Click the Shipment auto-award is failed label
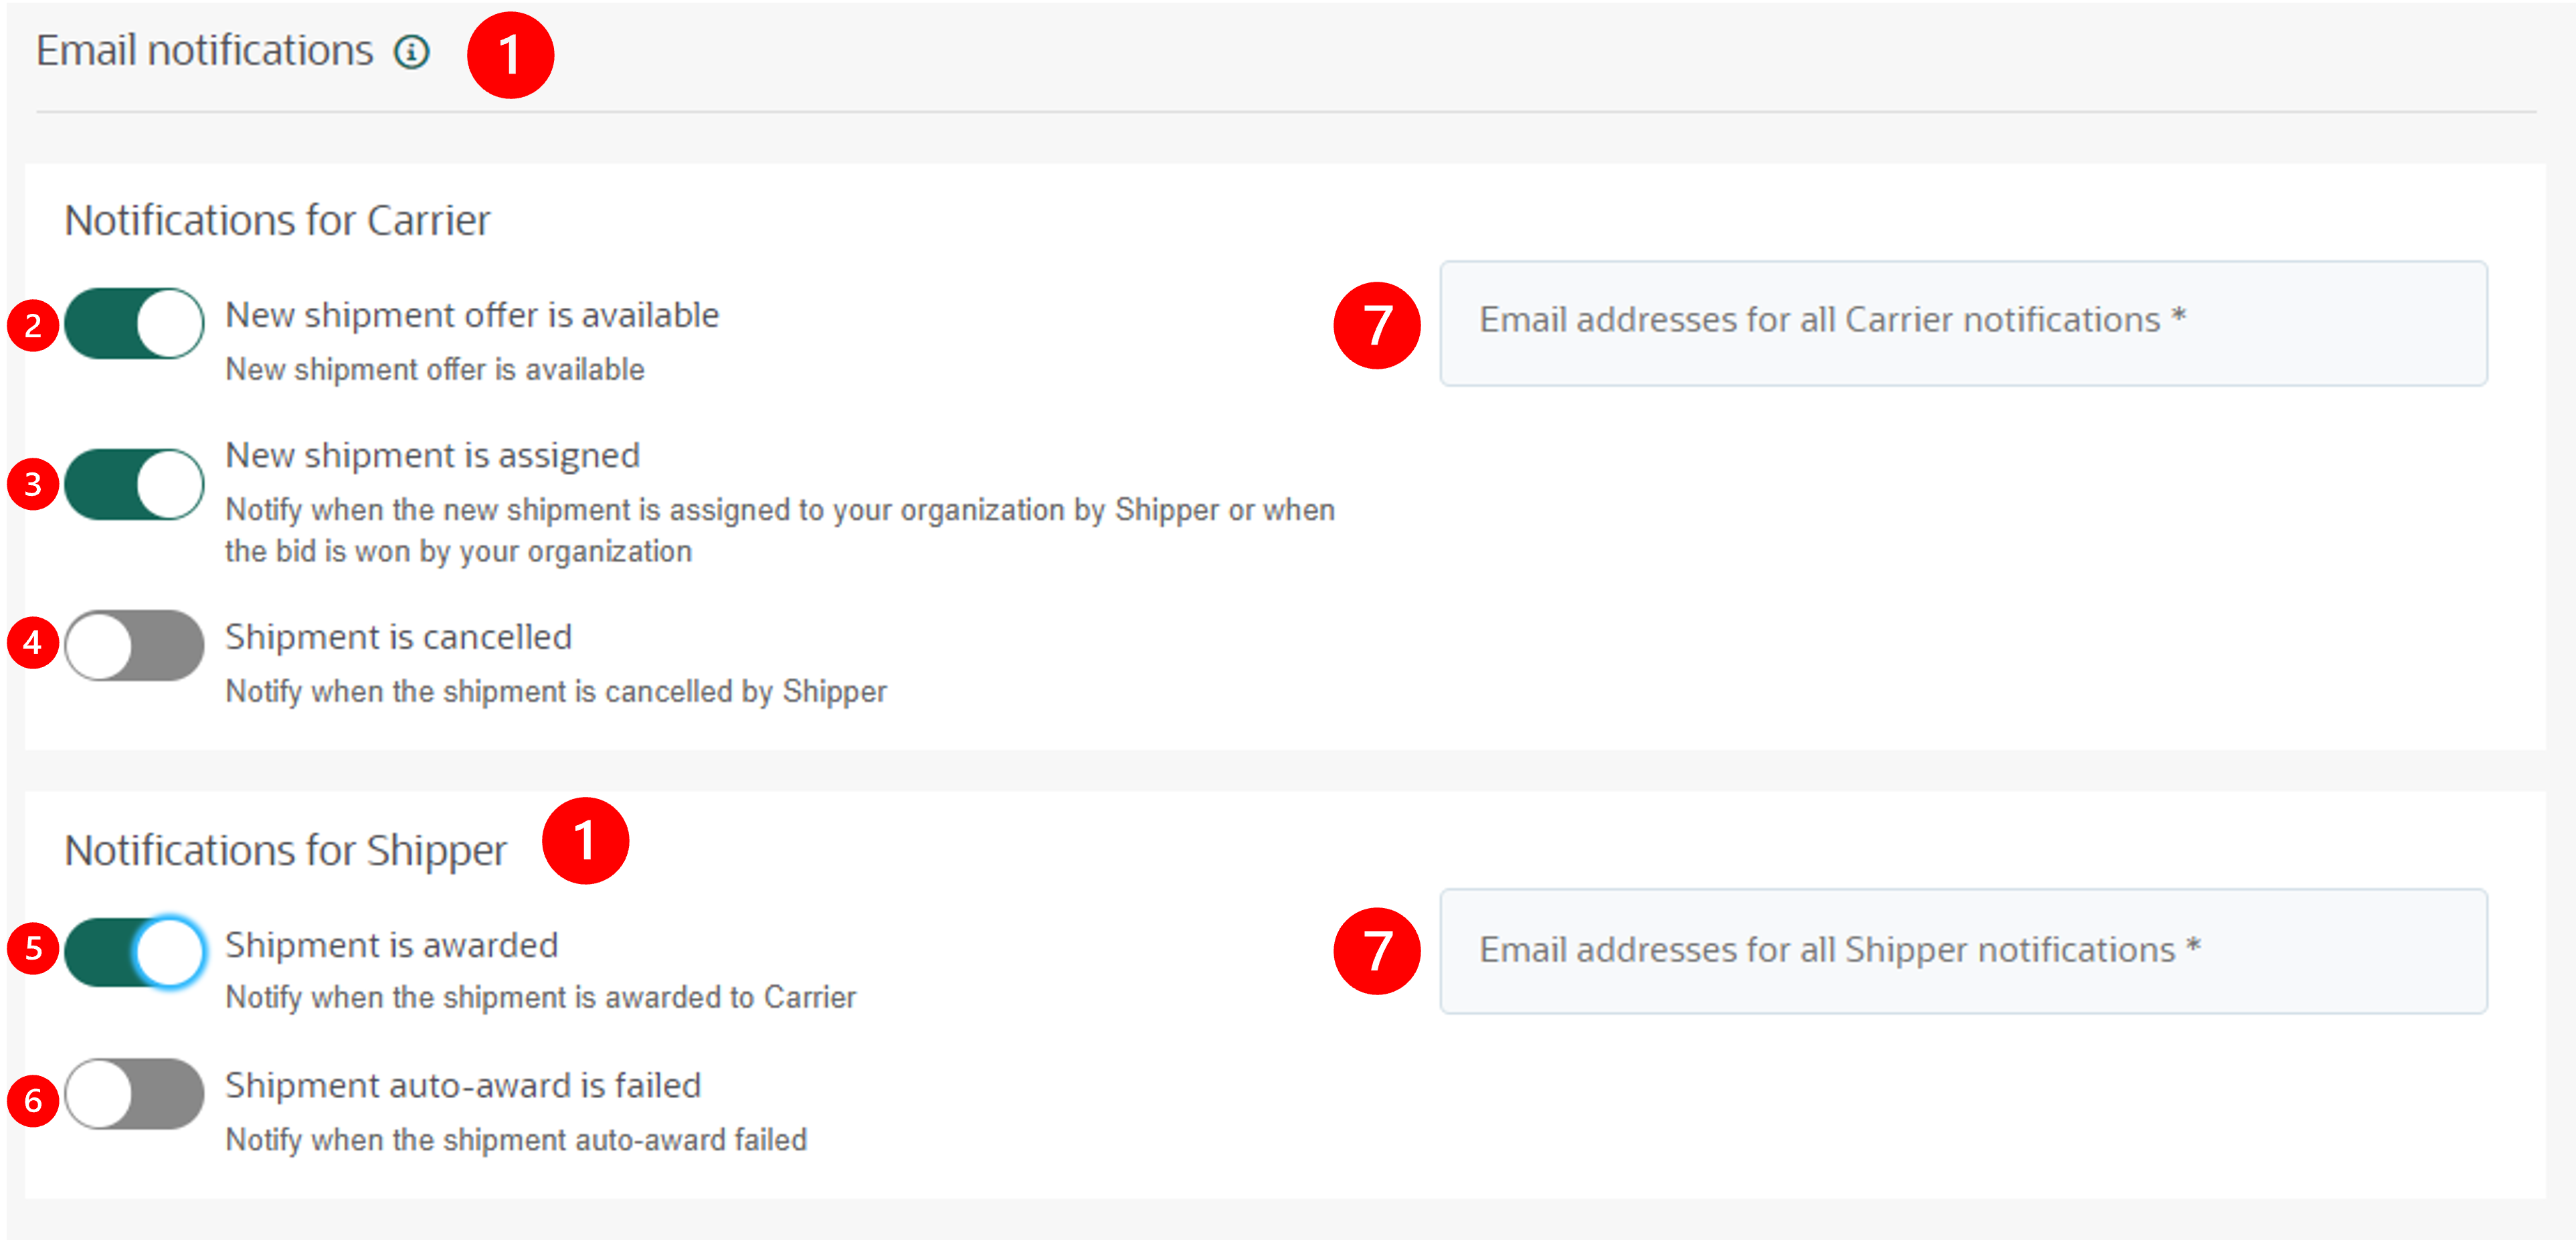Image resolution: width=2576 pixels, height=1240 pixels. (463, 1085)
